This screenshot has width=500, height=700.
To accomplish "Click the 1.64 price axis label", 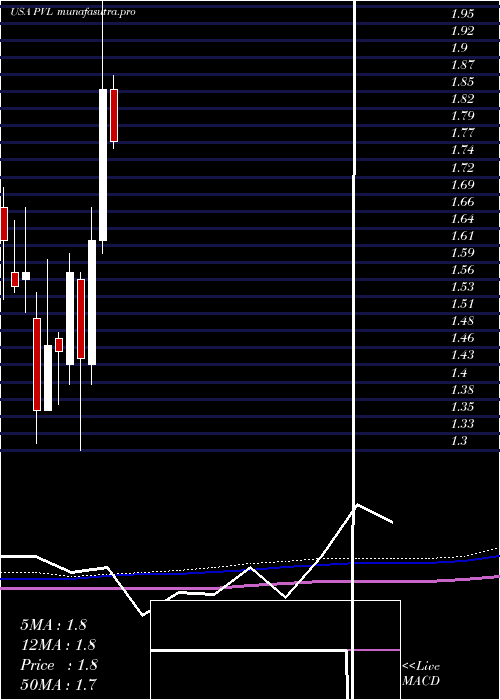I will [462, 219].
